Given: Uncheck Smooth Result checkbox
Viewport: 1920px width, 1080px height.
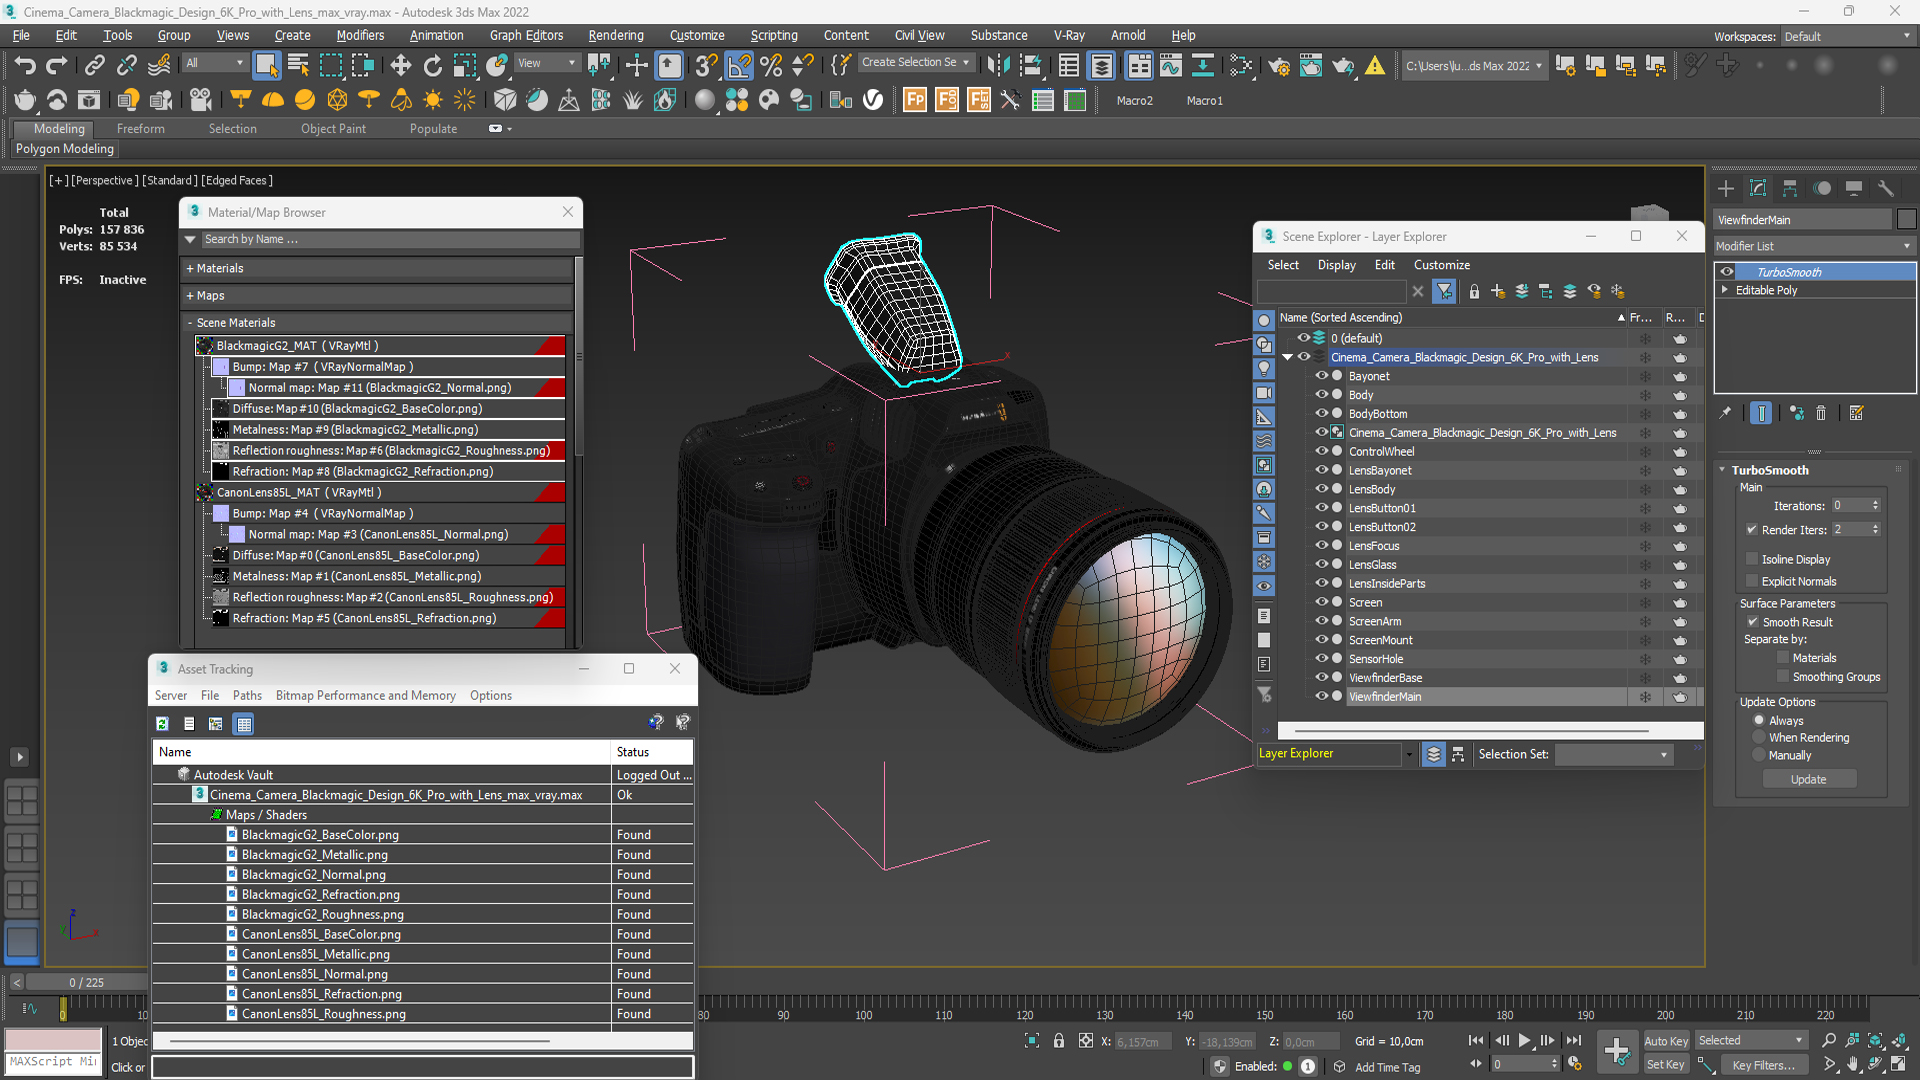Looking at the screenshot, I should coord(1752,622).
